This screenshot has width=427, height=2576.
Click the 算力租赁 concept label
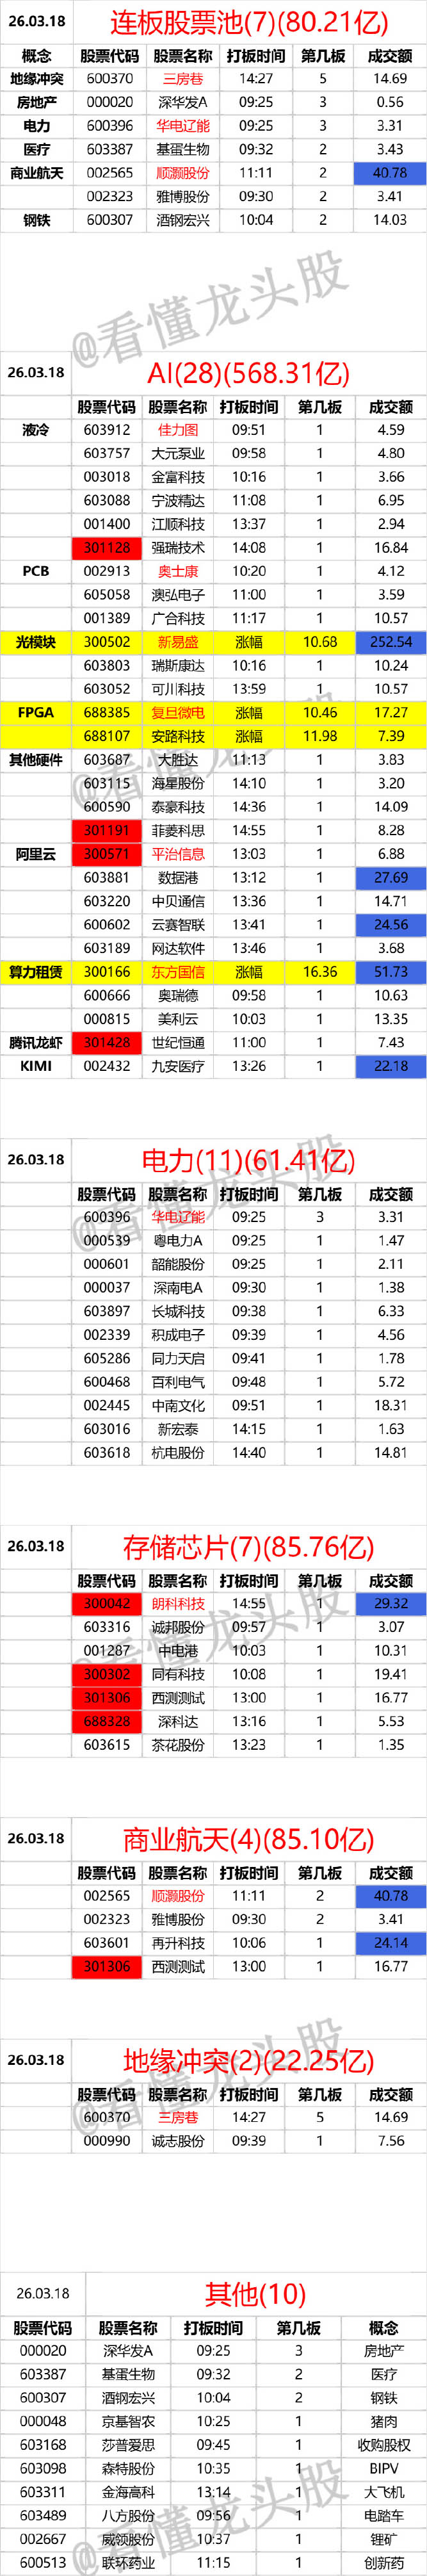pos(36,972)
